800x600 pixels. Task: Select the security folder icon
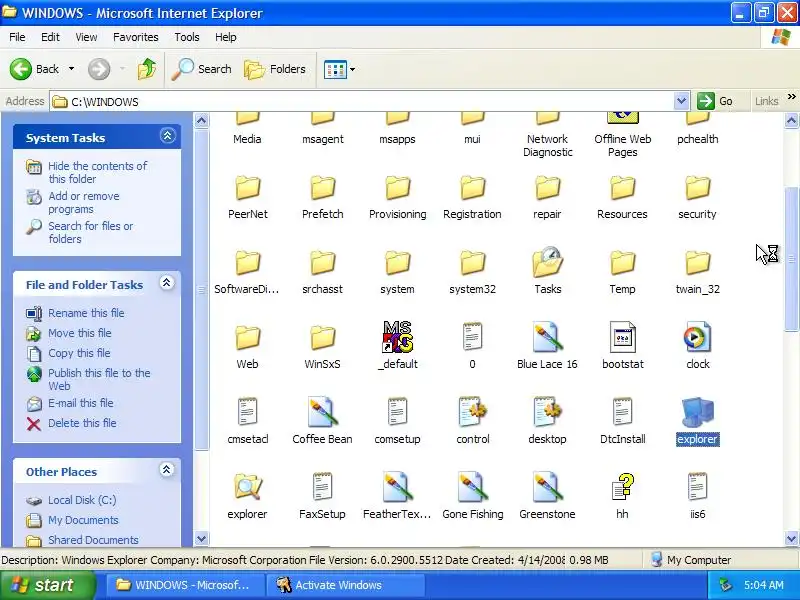697,187
